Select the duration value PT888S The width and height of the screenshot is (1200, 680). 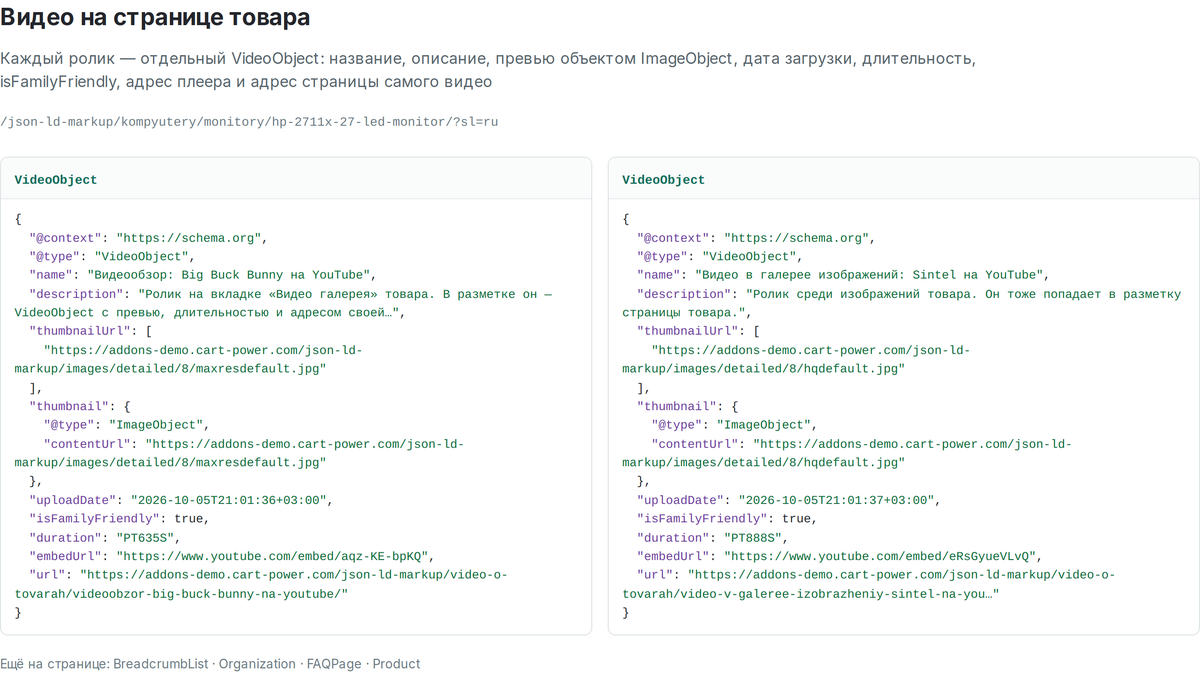[x=753, y=538]
